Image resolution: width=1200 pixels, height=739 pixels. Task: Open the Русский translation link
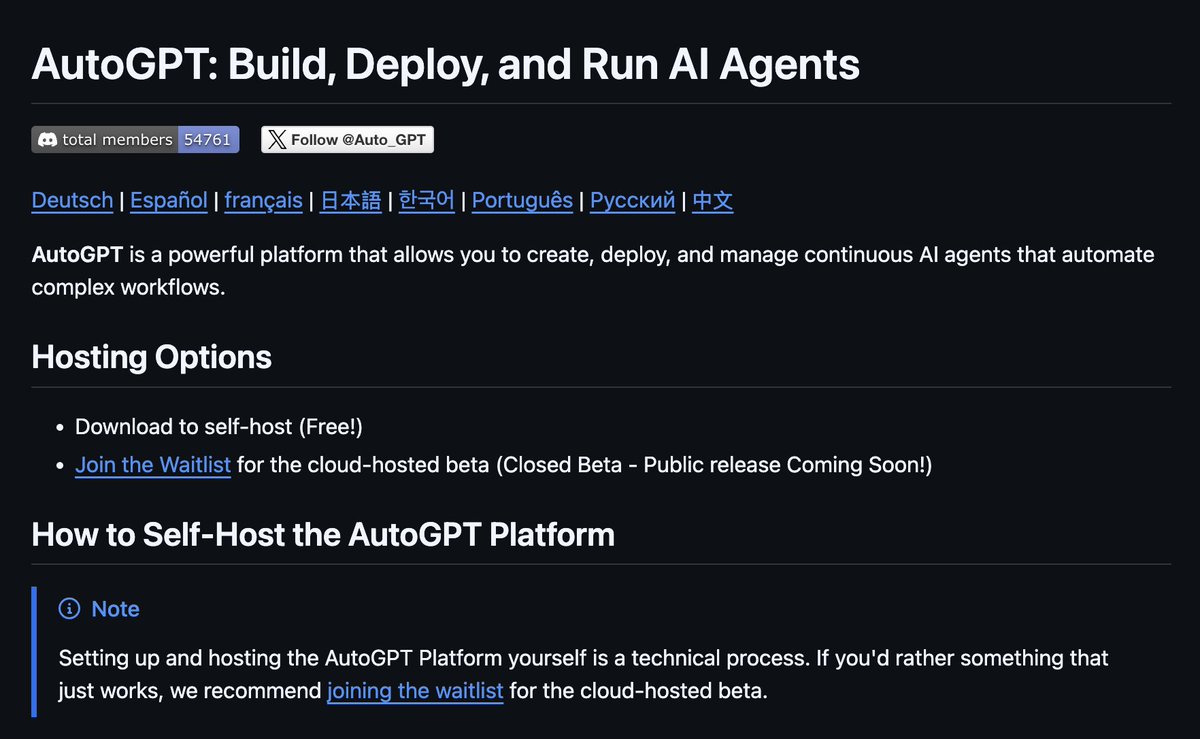632,200
